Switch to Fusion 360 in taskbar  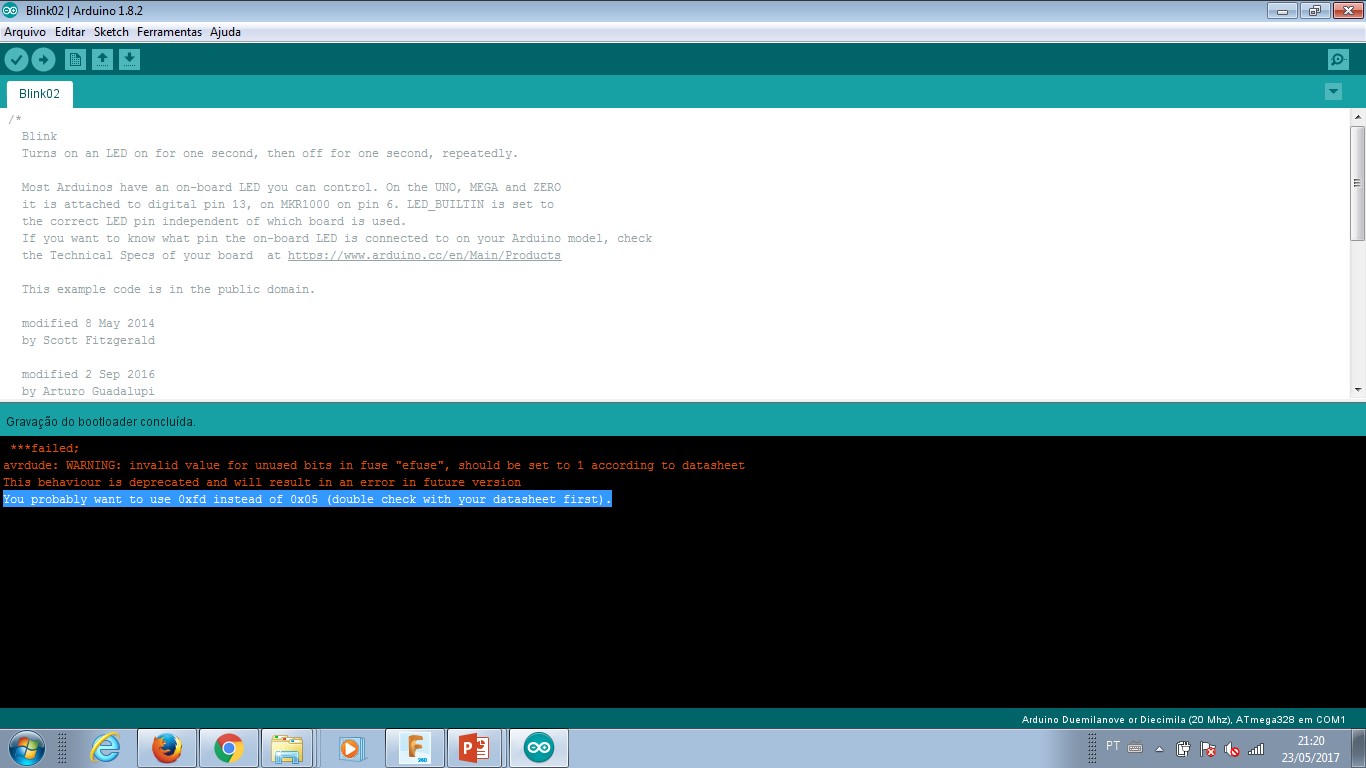click(414, 748)
